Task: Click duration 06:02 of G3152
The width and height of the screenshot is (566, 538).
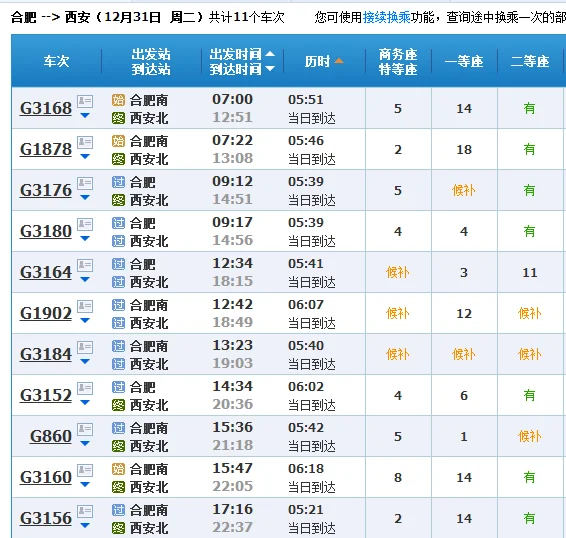Action: click(306, 386)
